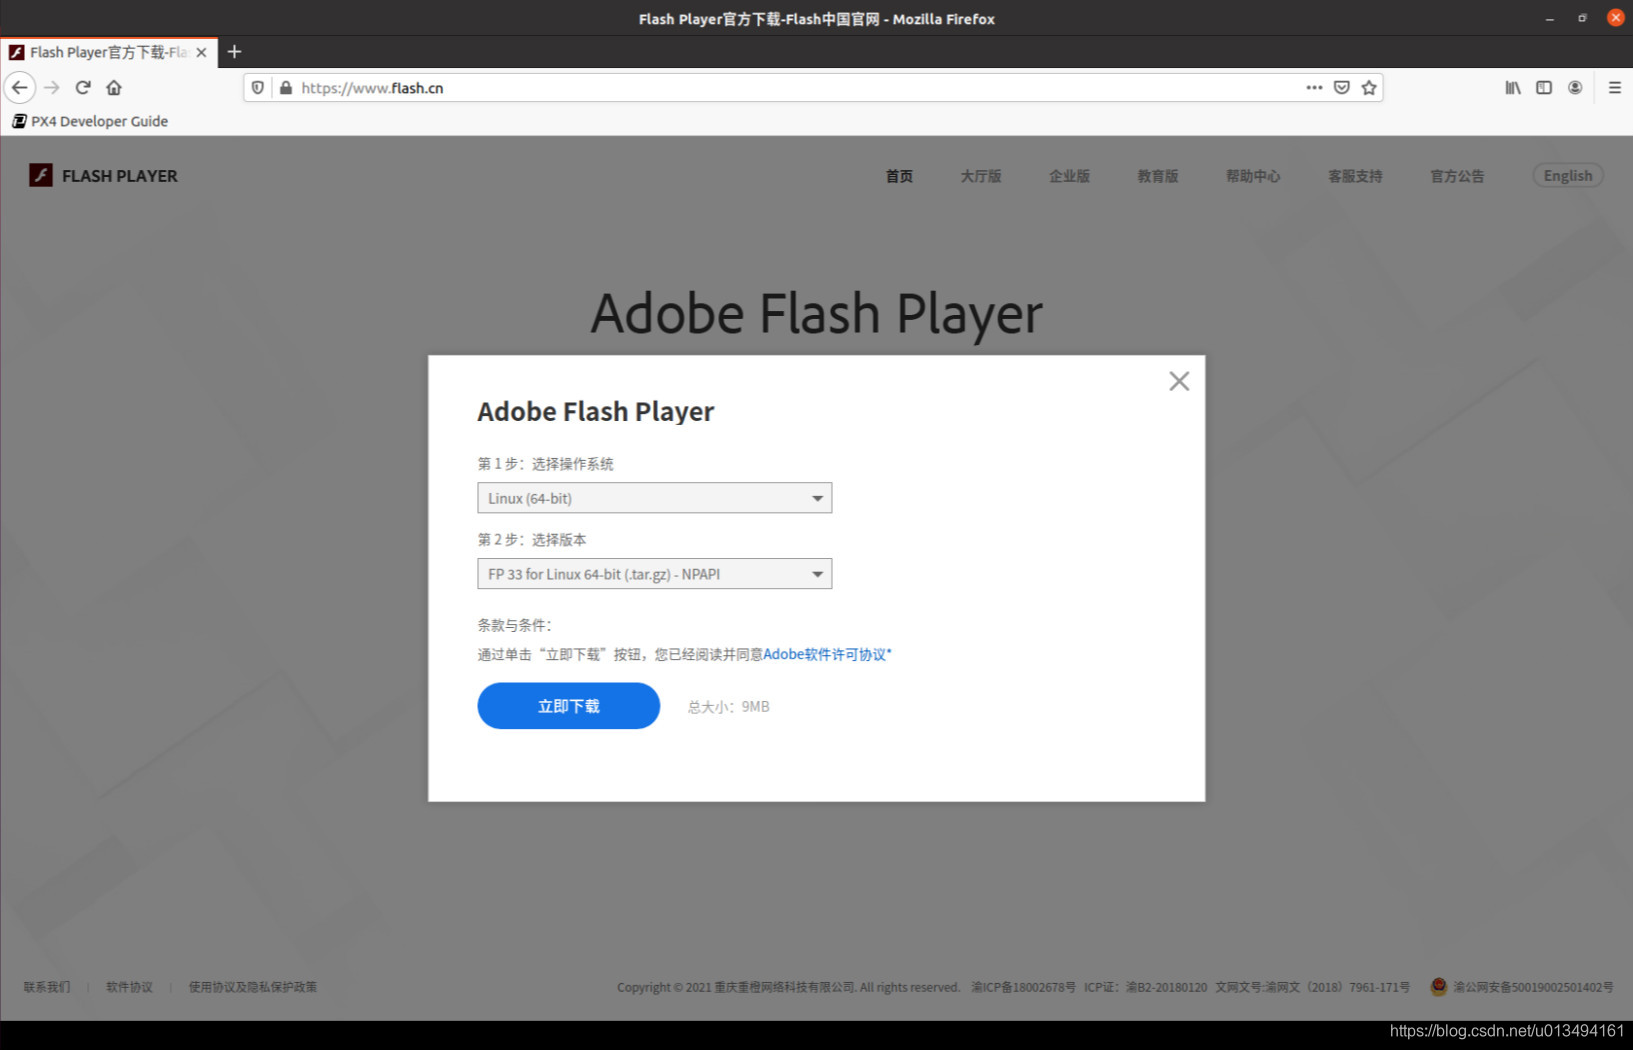Click the police badge icon in footer

[x=1439, y=986]
